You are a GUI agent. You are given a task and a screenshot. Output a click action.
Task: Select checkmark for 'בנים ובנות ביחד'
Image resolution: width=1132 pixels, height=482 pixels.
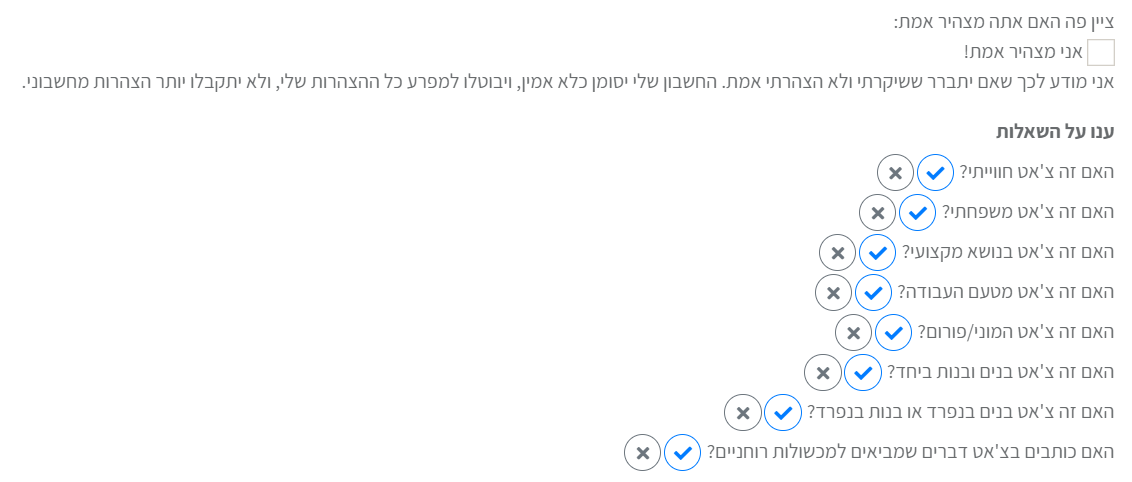(862, 373)
